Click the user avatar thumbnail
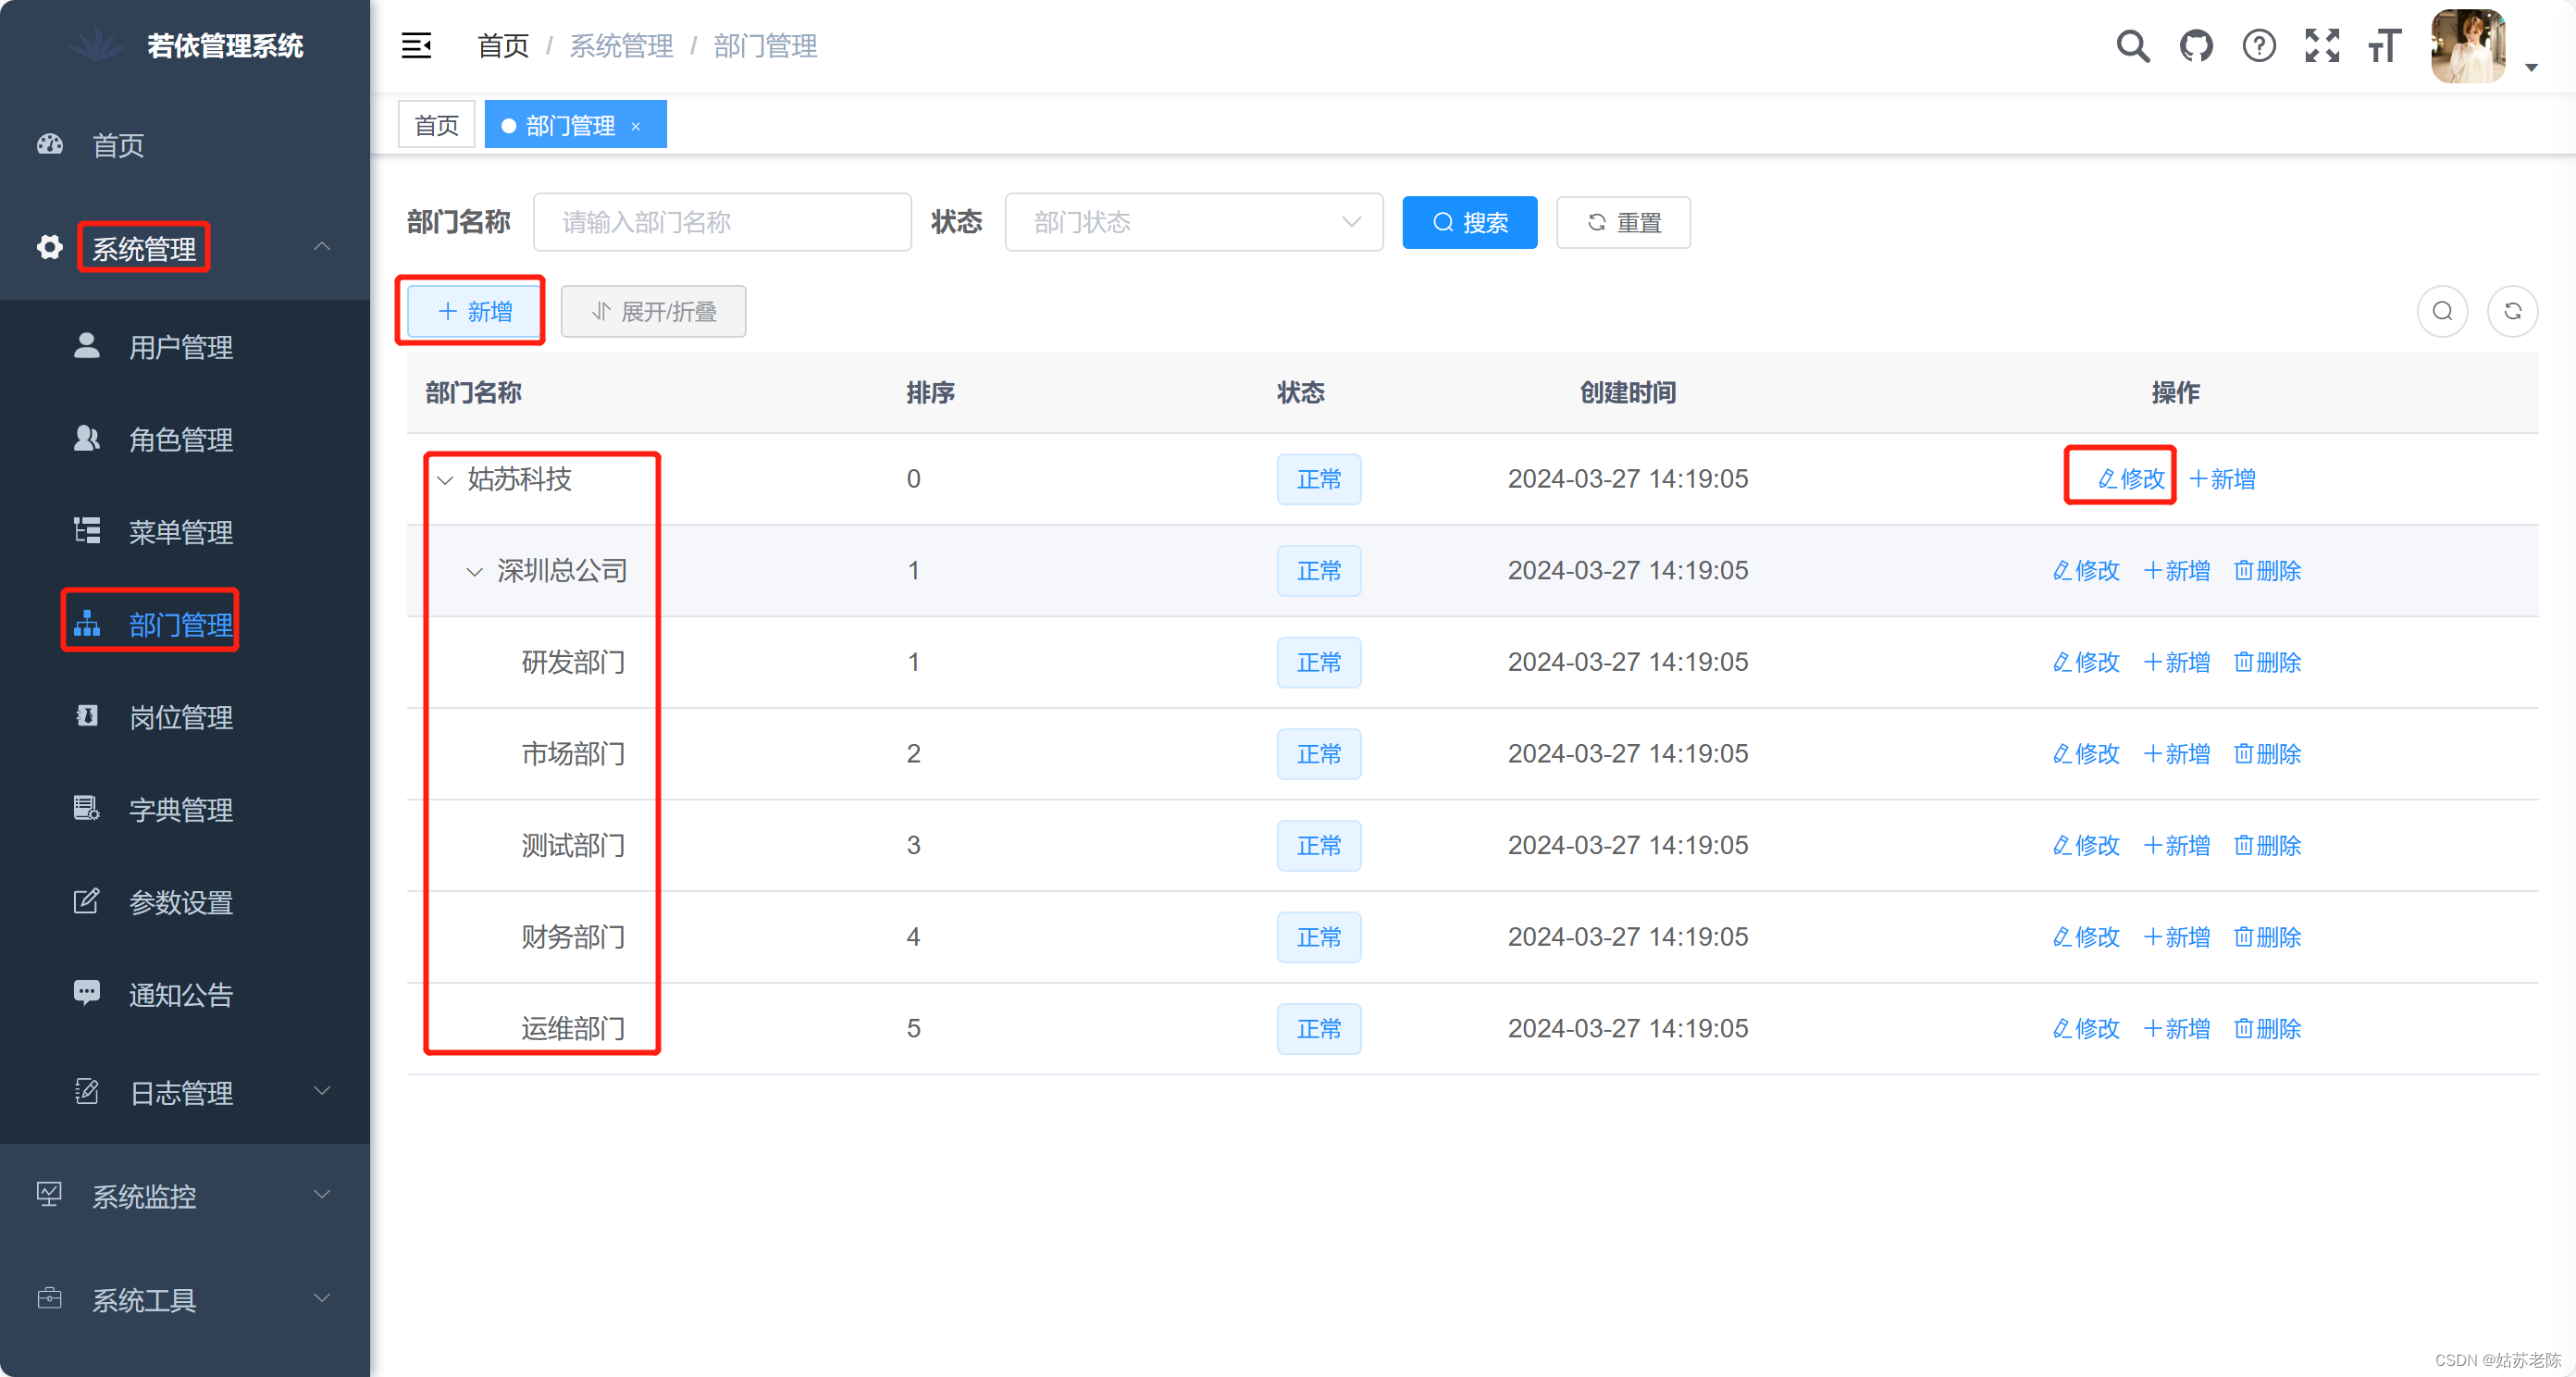The image size is (2576, 1377). pyautogui.click(x=2467, y=46)
